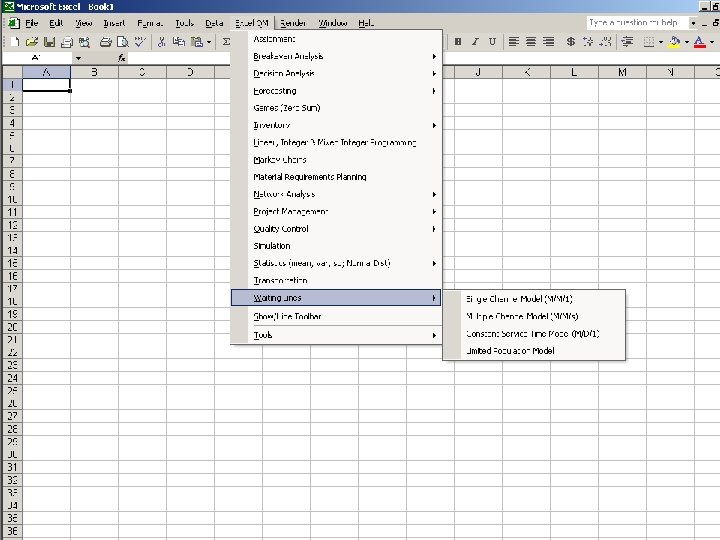Click the Cut scissors icon
This screenshot has width=720, height=540.
click(161, 42)
